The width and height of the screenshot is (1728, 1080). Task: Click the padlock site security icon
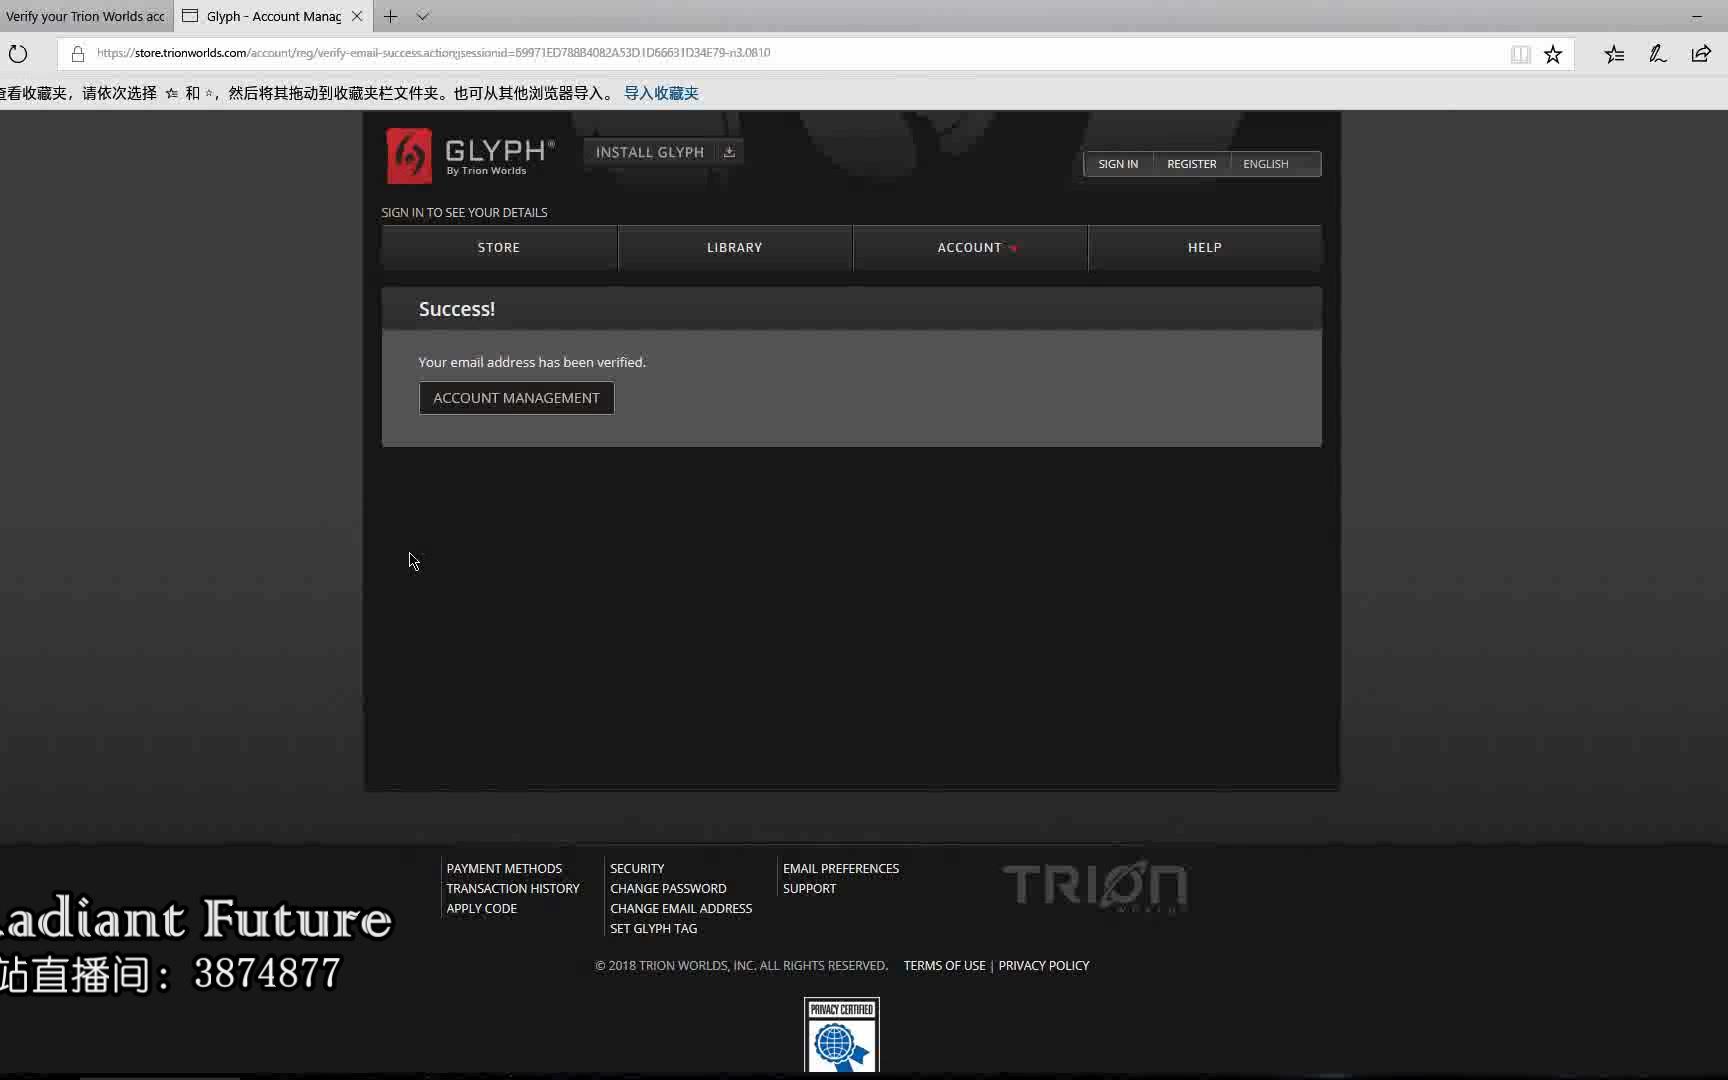point(78,54)
